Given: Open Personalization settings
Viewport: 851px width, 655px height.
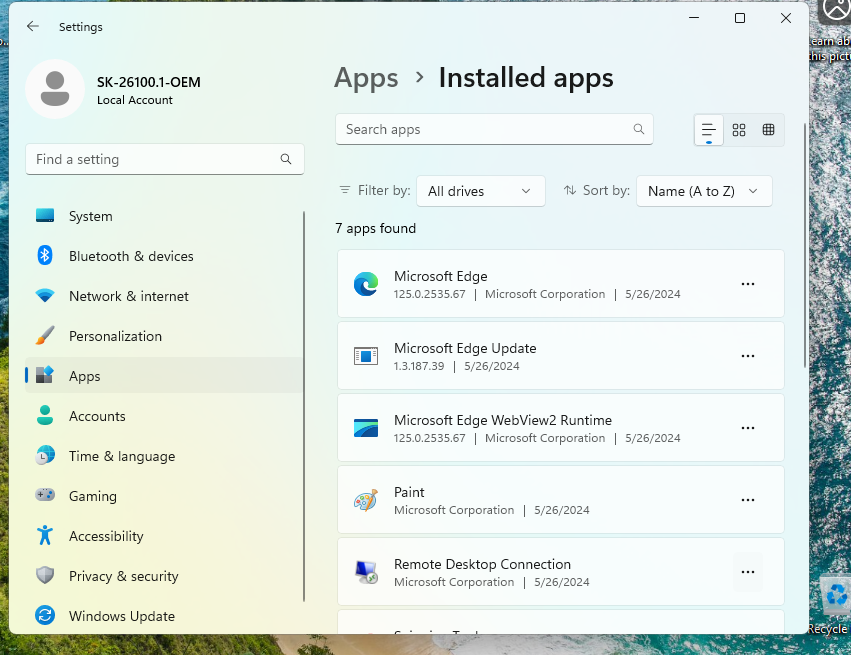Looking at the screenshot, I should pyautogui.click(x=164, y=336).
